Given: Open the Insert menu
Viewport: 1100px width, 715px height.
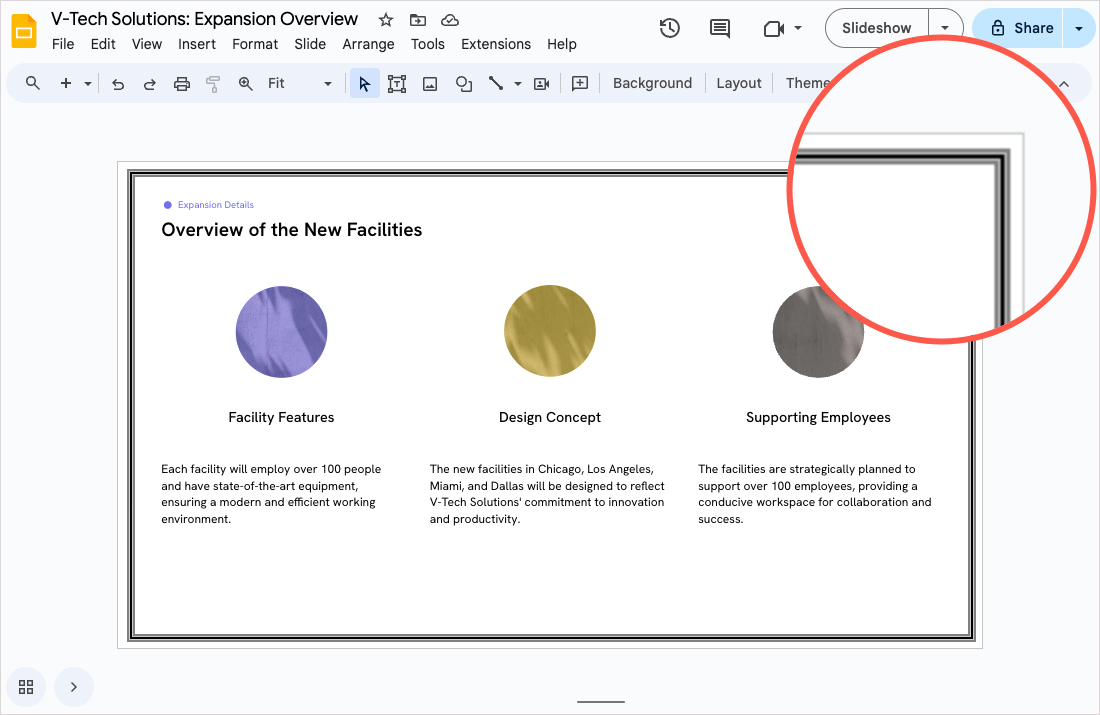Looking at the screenshot, I should [x=196, y=44].
